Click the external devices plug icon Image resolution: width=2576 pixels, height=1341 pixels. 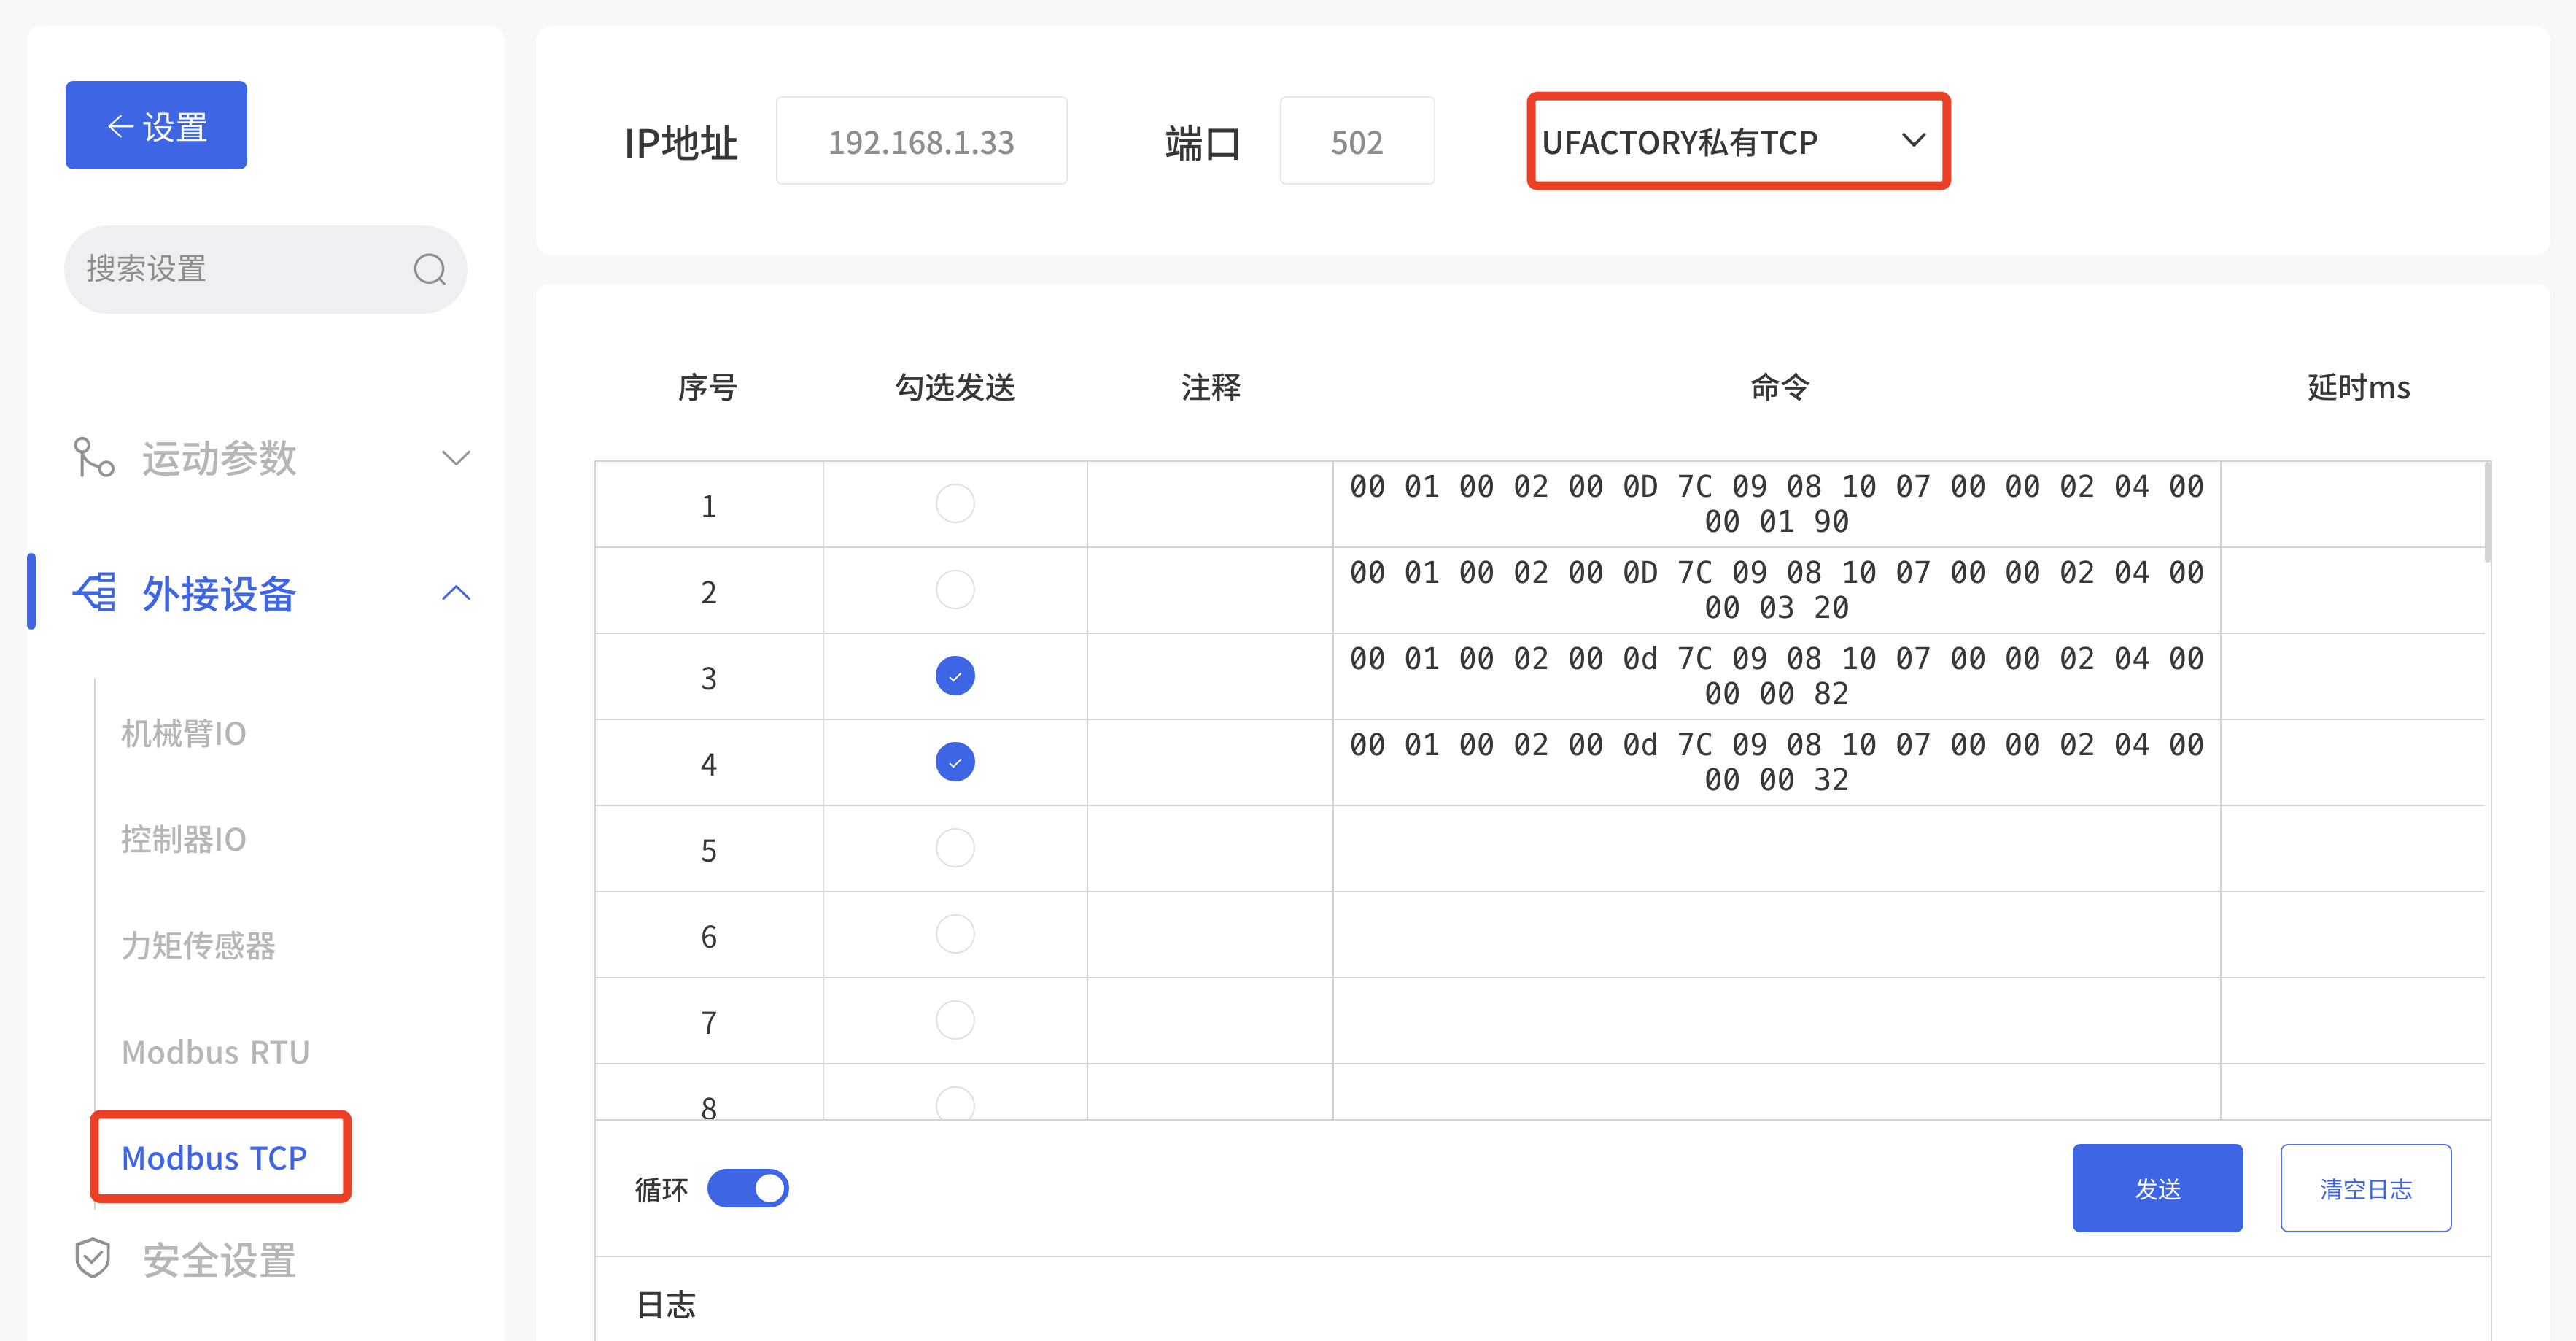click(95, 593)
